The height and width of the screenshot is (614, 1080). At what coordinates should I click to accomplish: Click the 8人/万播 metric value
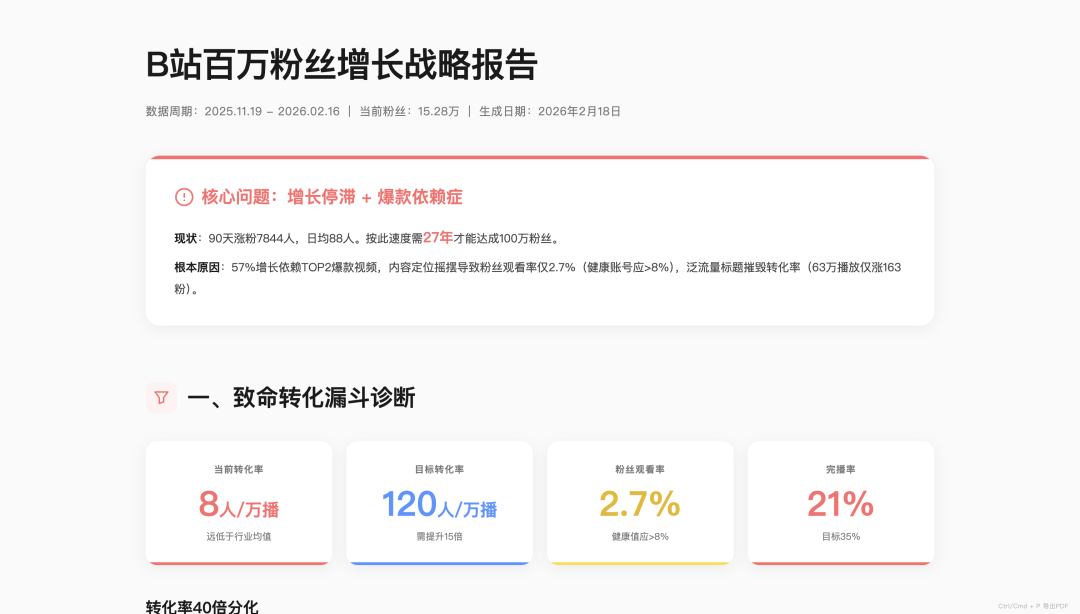pos(238,504)
